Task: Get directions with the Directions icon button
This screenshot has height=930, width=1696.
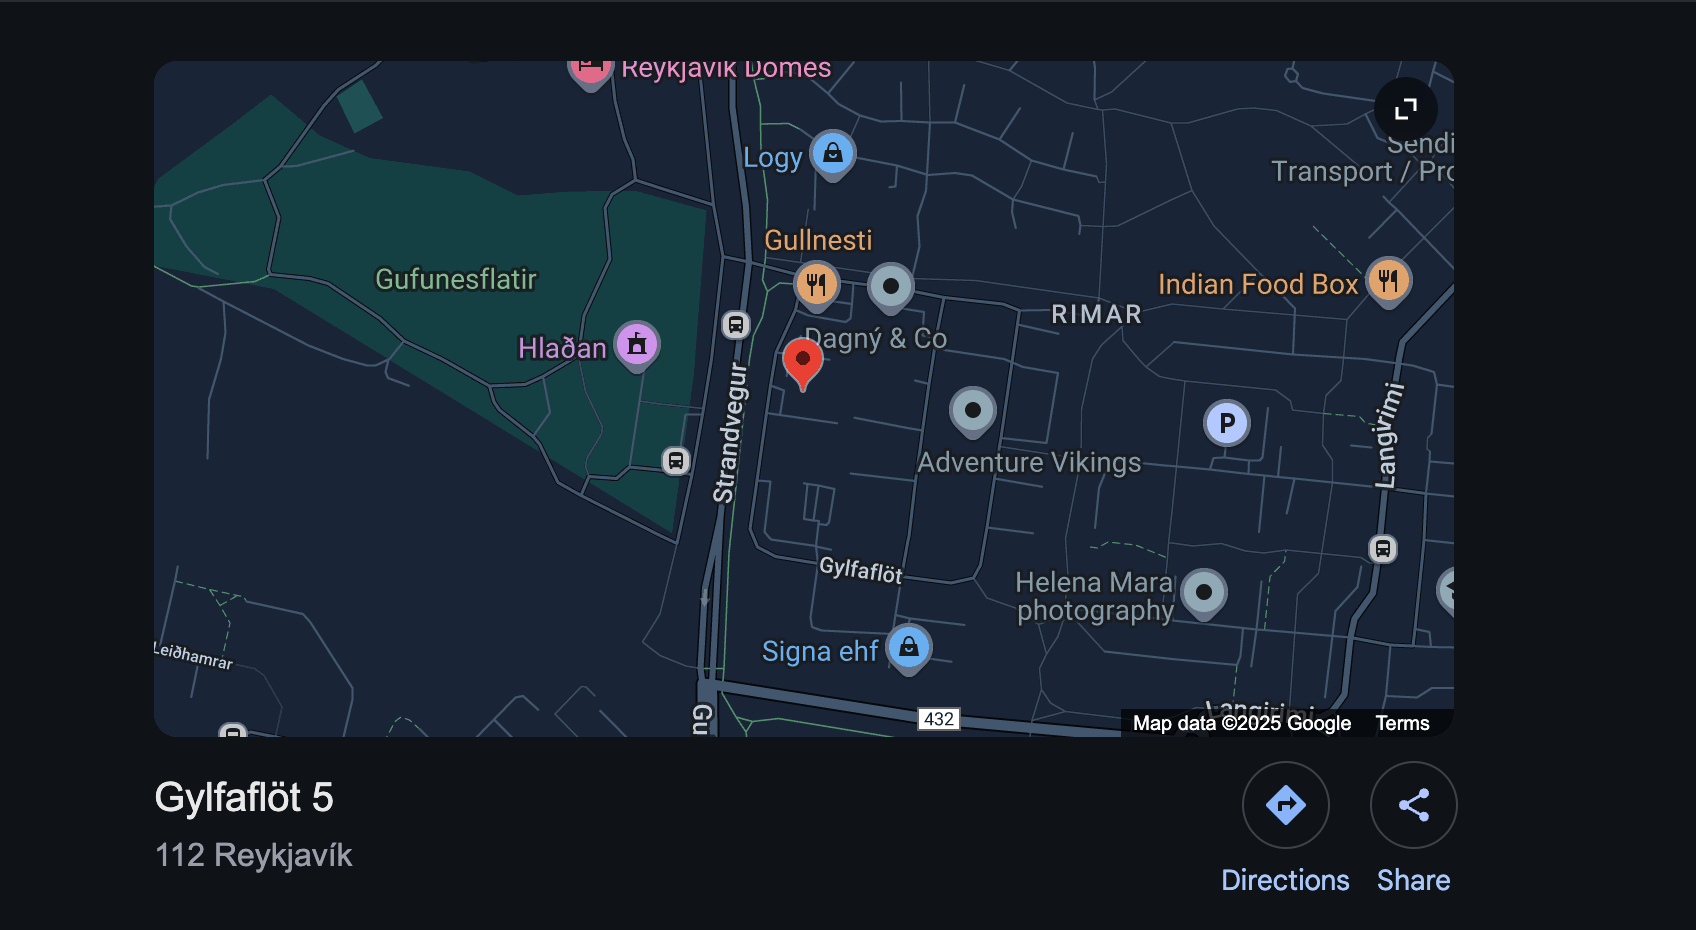Action: coord(1286,805)
